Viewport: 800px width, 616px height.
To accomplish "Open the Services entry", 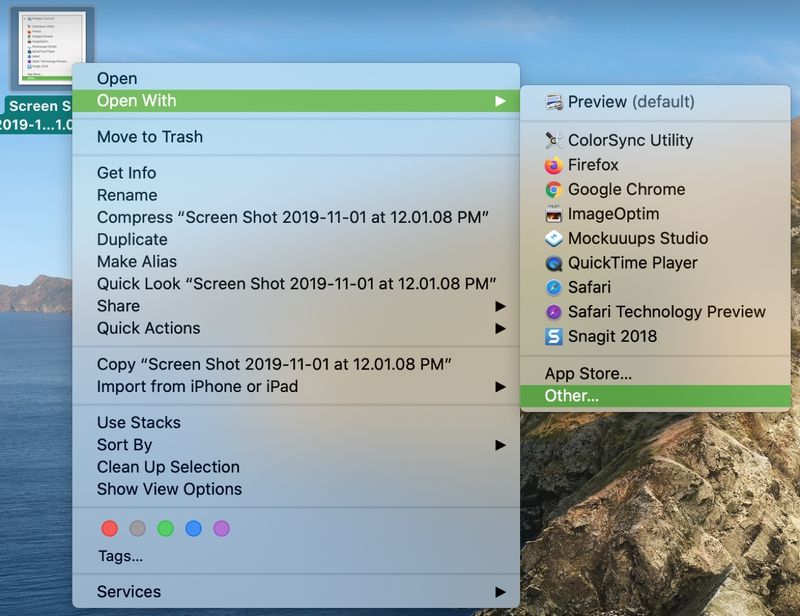I will coord(296,592).
